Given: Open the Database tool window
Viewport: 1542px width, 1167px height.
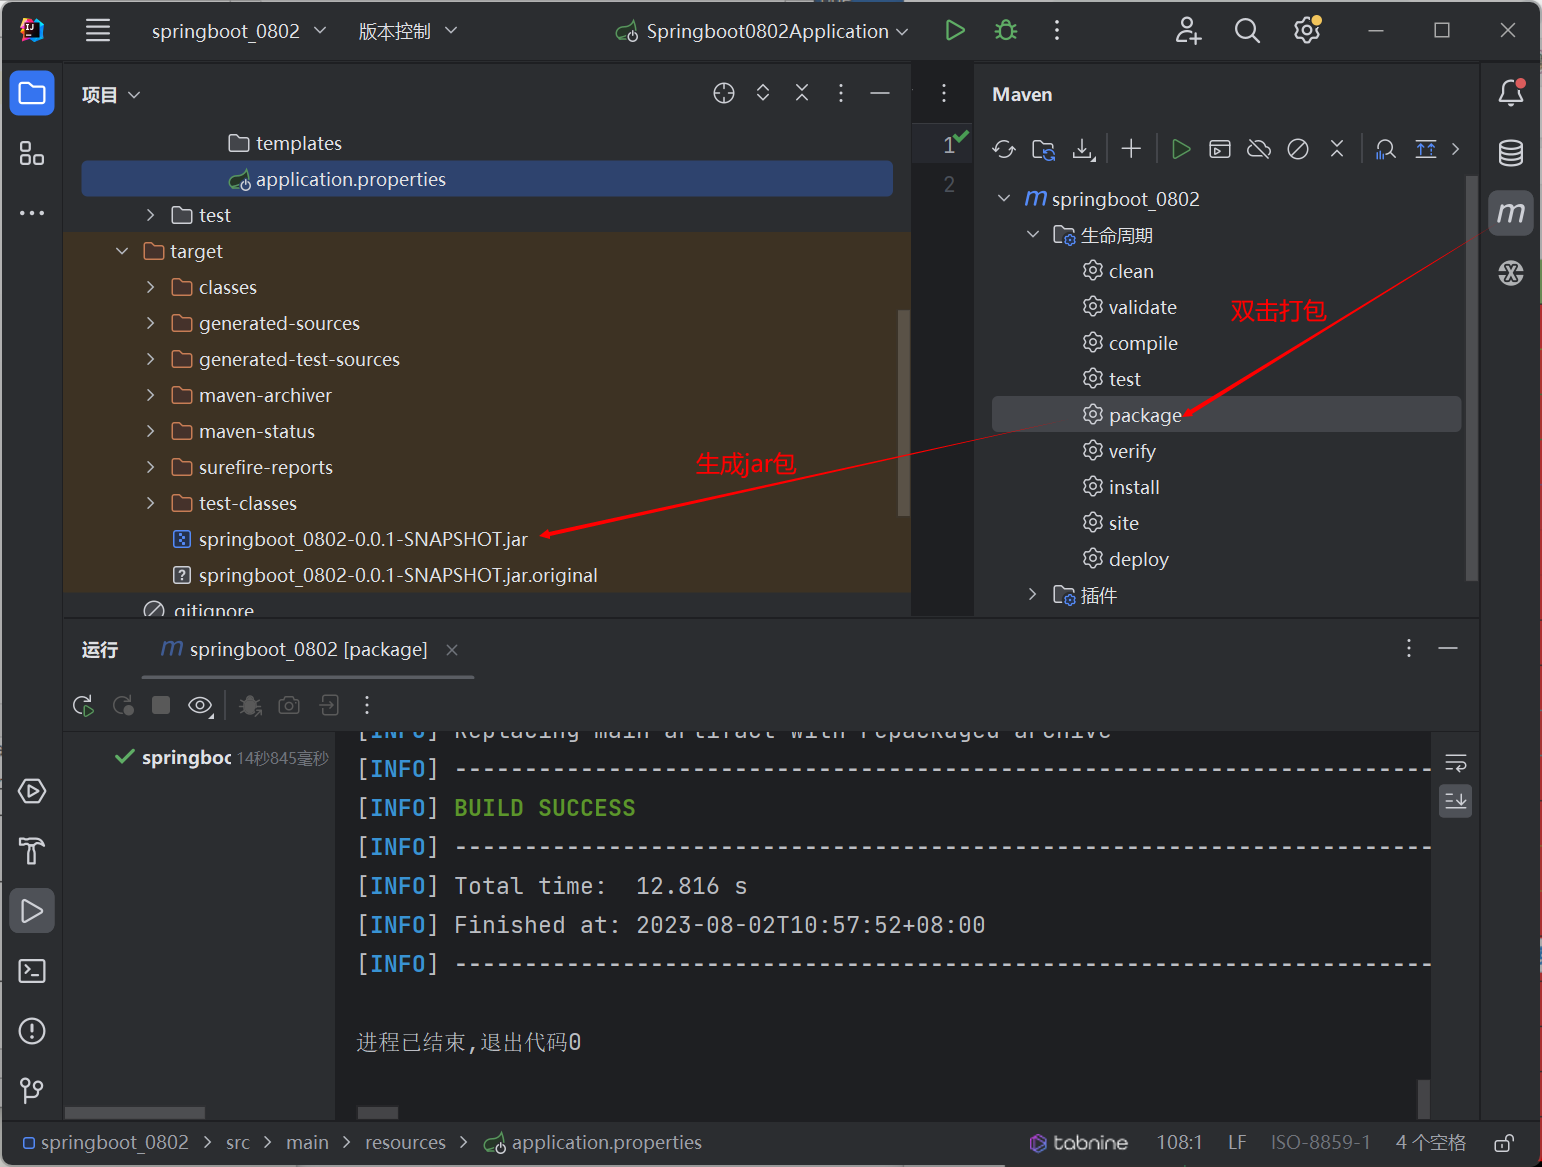Looking at the screenshot, I should [1510, 152].
